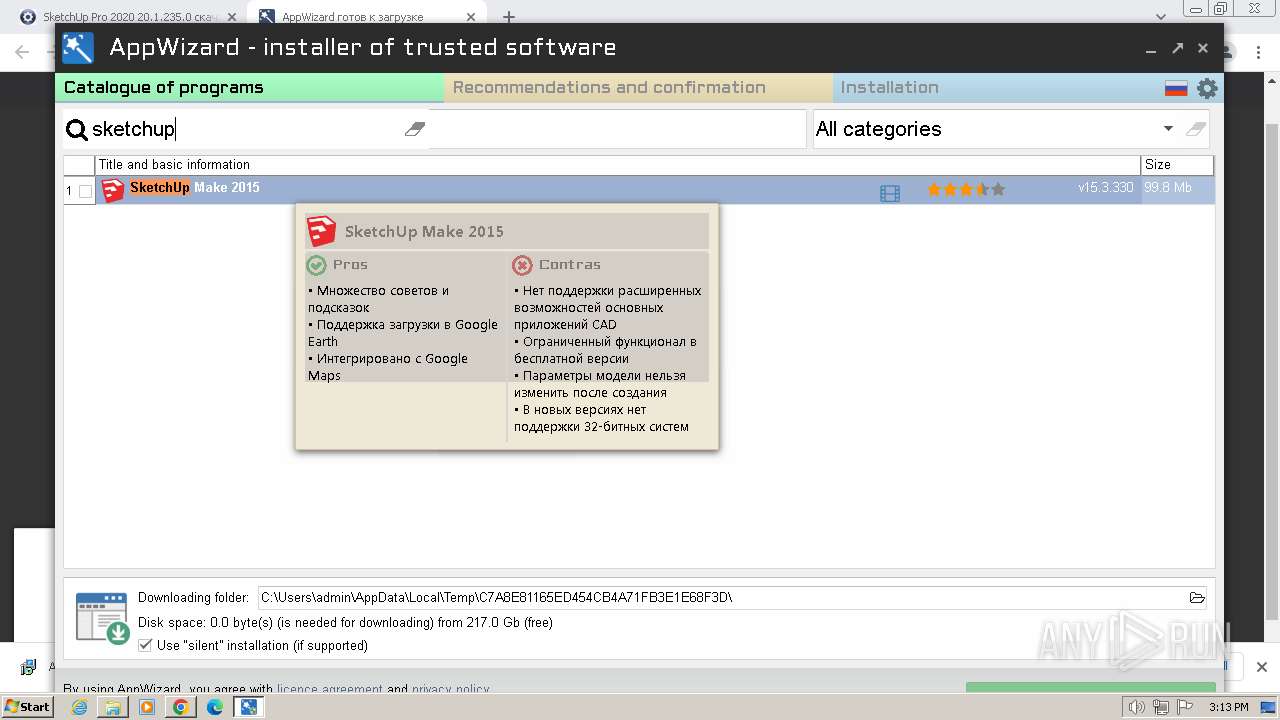Open a new browser tab
This screenshot has width=1280, height=720.
(x=508, y=17)
